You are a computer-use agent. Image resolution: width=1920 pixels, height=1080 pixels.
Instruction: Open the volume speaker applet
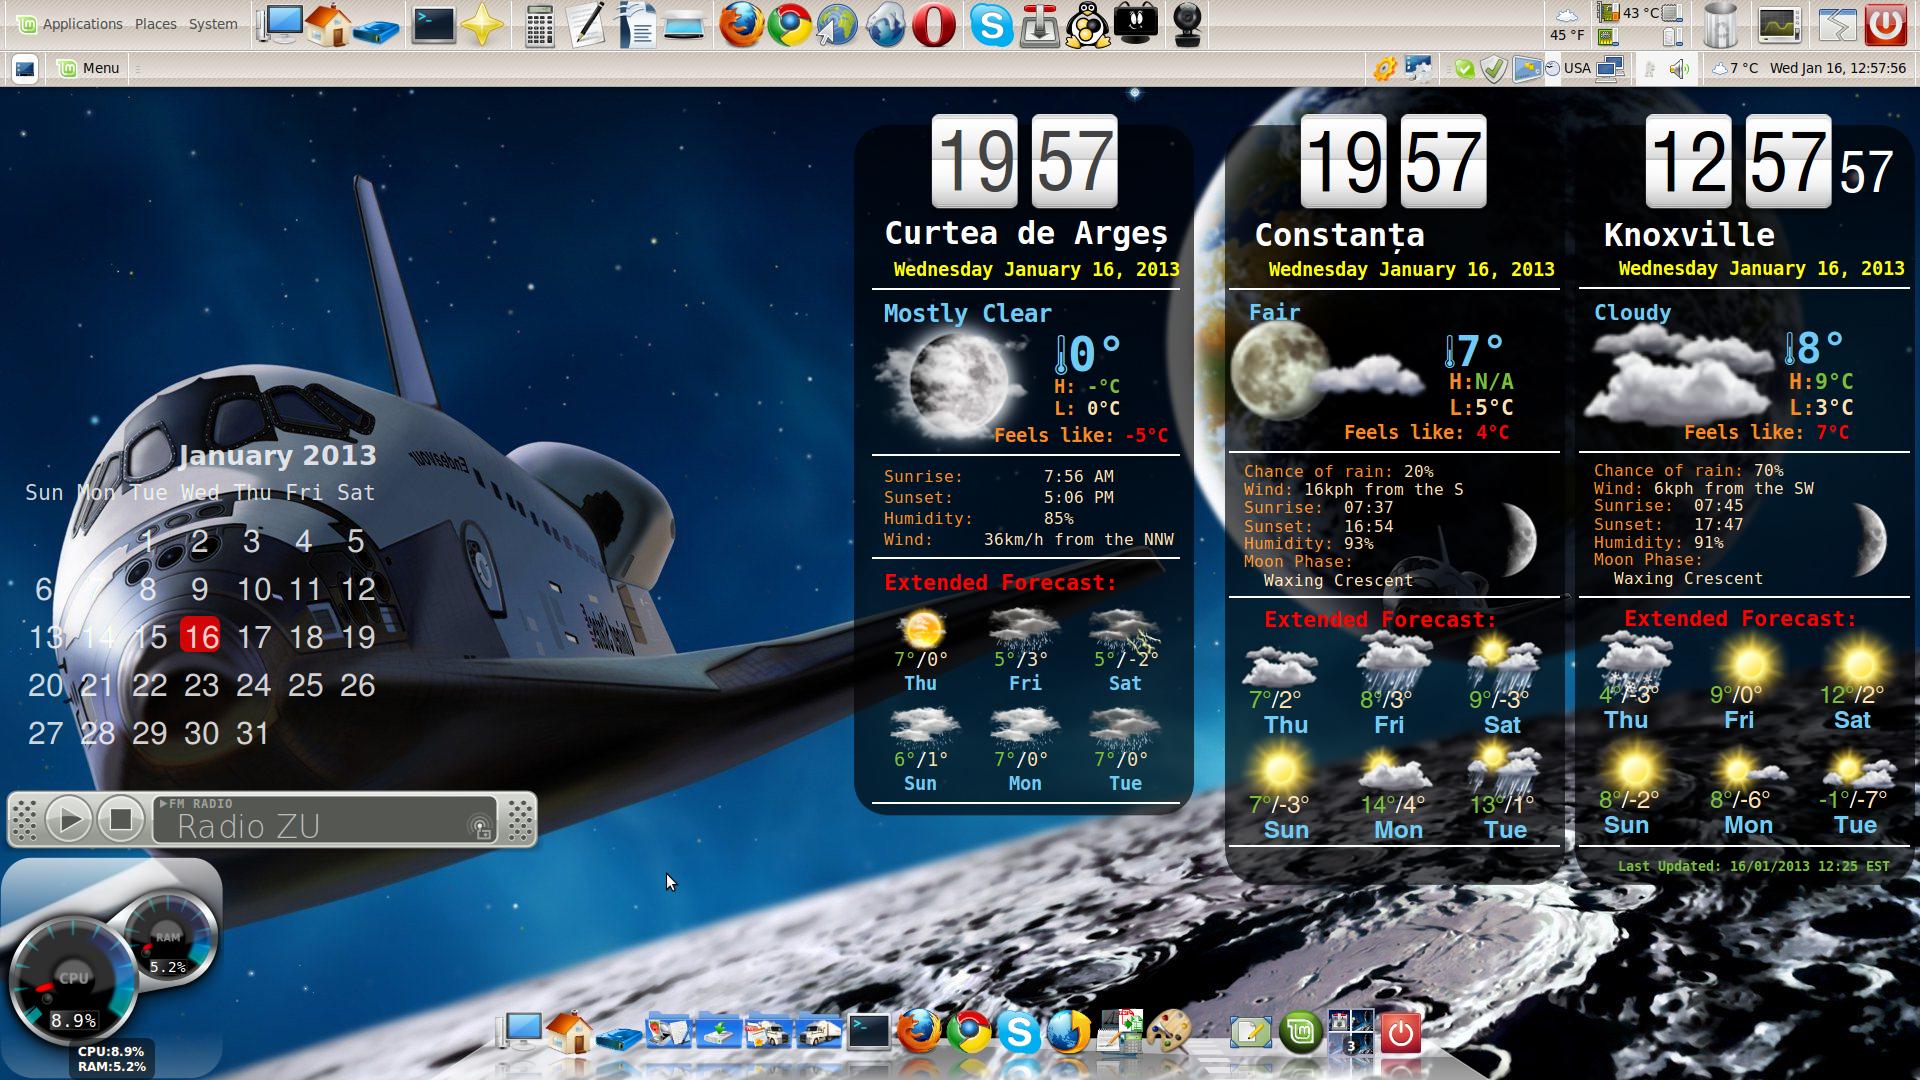[1680, 68]
